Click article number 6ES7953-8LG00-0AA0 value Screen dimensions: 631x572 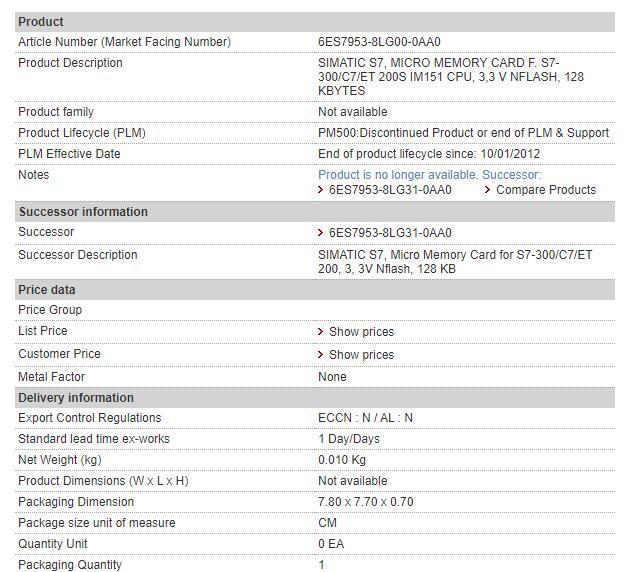click(379, 42)
